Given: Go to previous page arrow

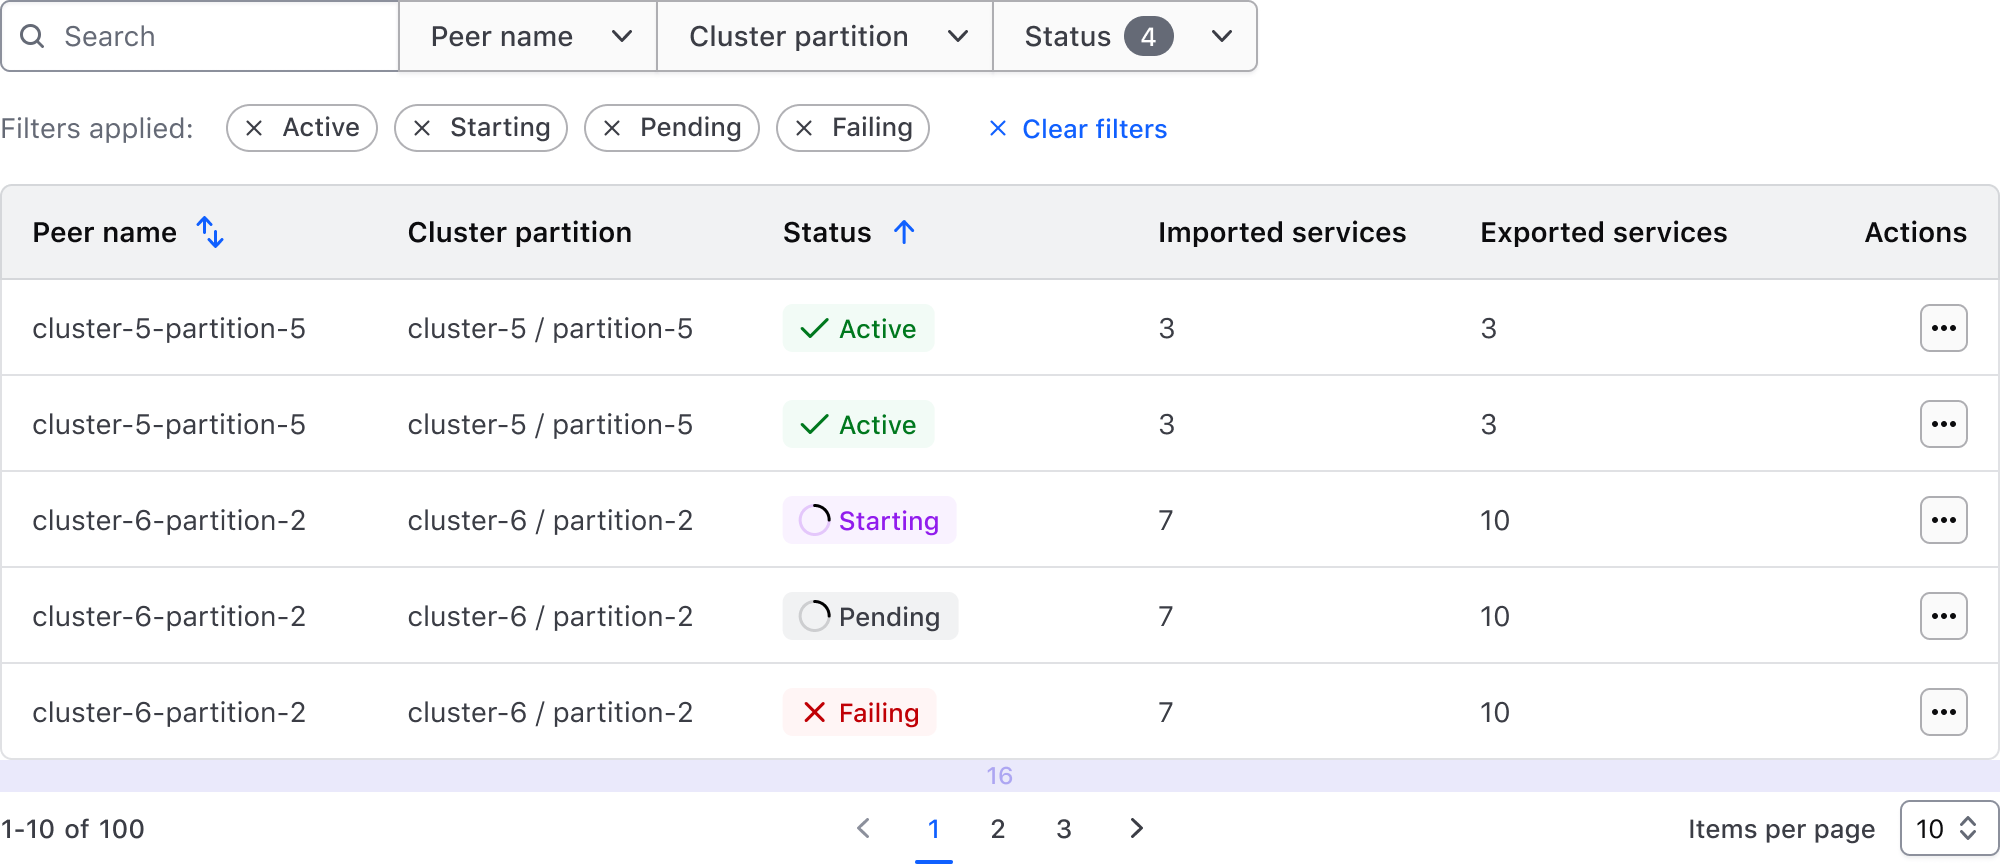Looking at the screenshot, I should 864,828.
